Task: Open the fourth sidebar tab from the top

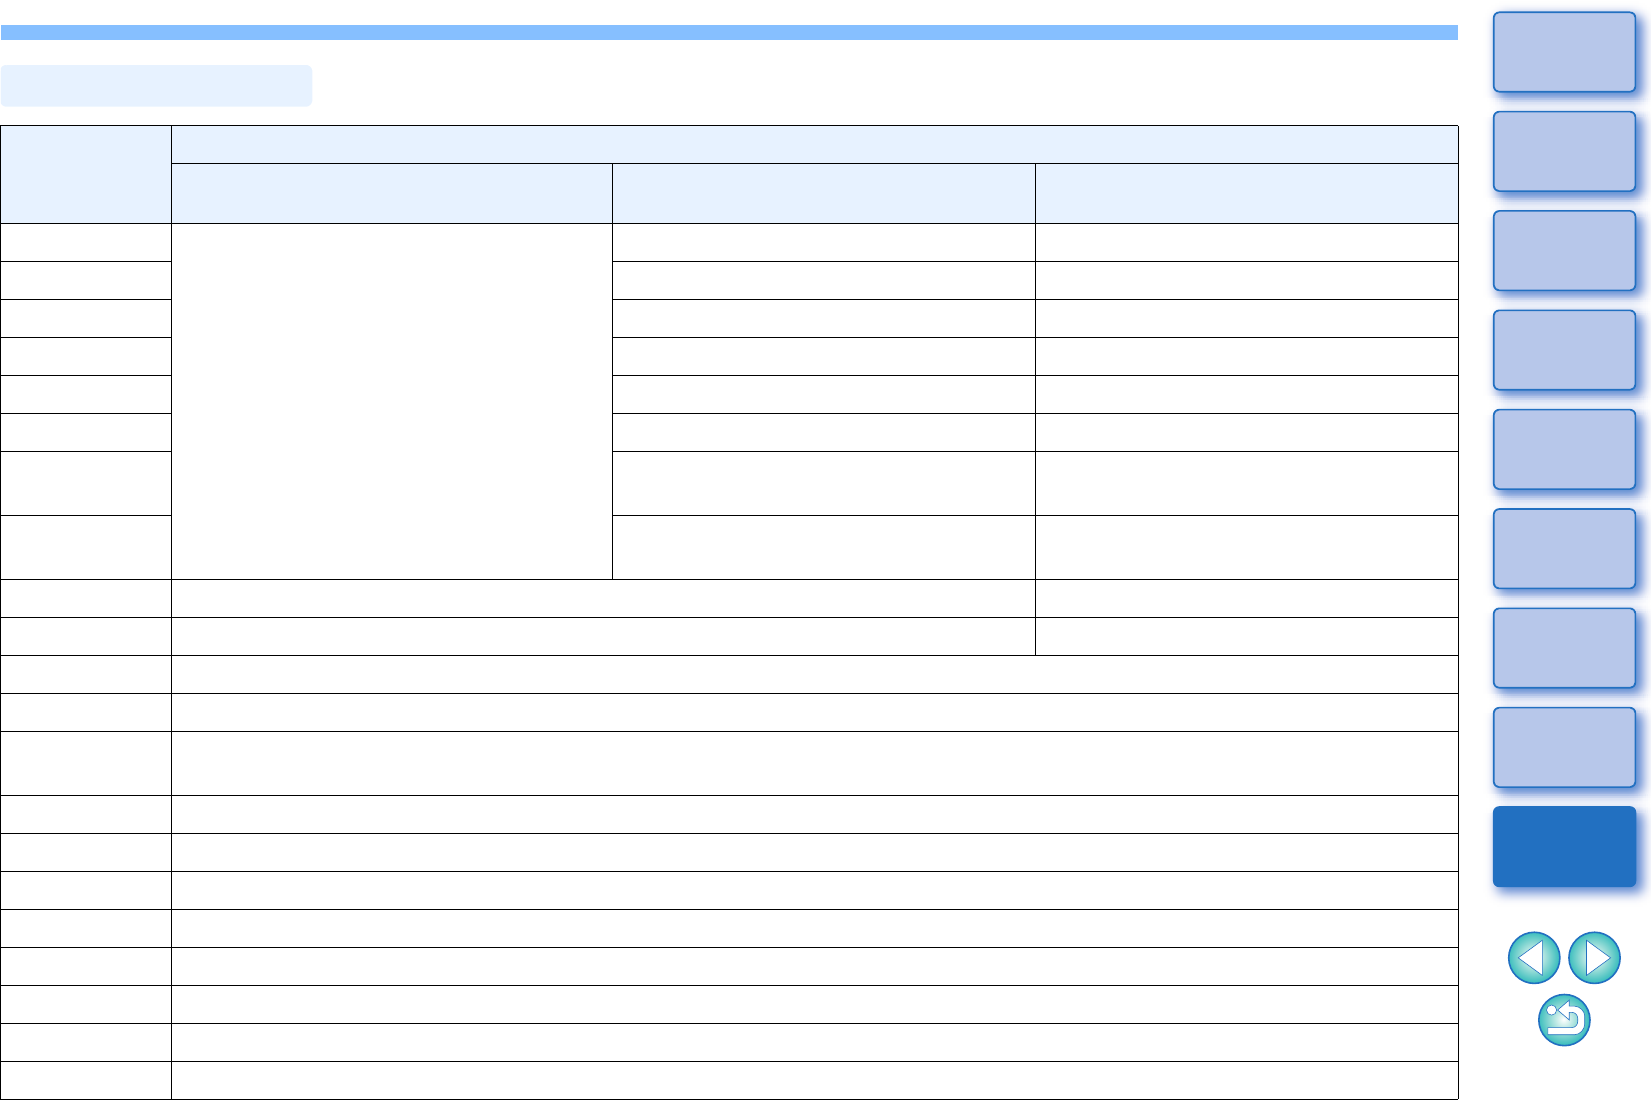Action: click(1564, 350)
